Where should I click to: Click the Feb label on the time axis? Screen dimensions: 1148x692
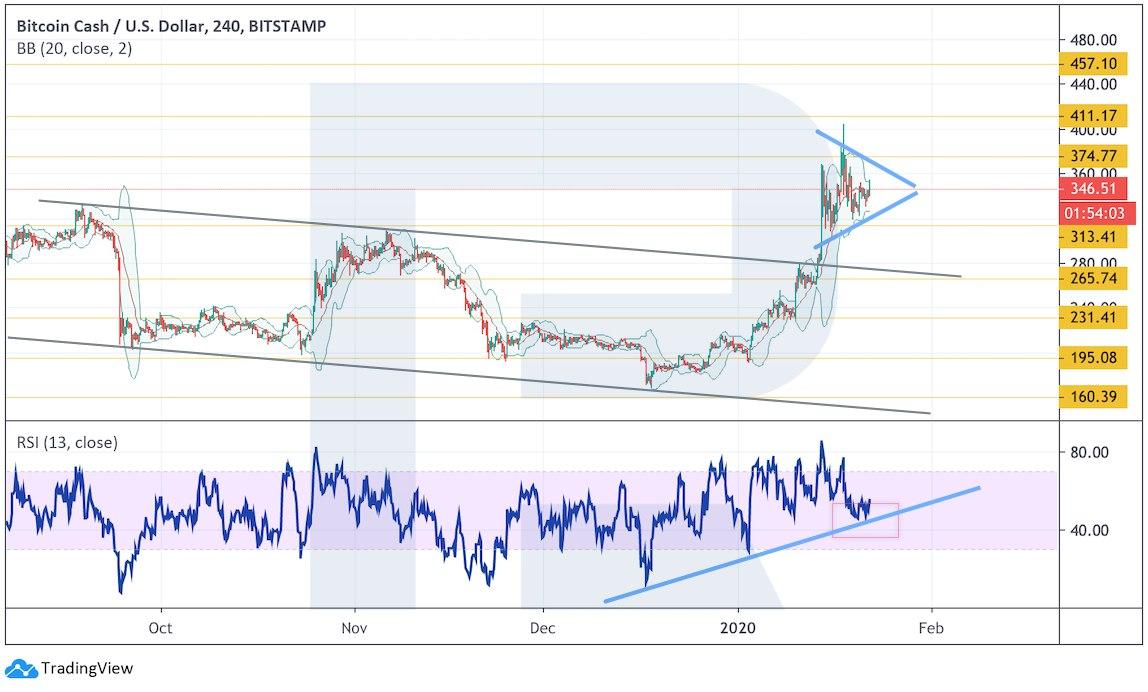[931, 628]
